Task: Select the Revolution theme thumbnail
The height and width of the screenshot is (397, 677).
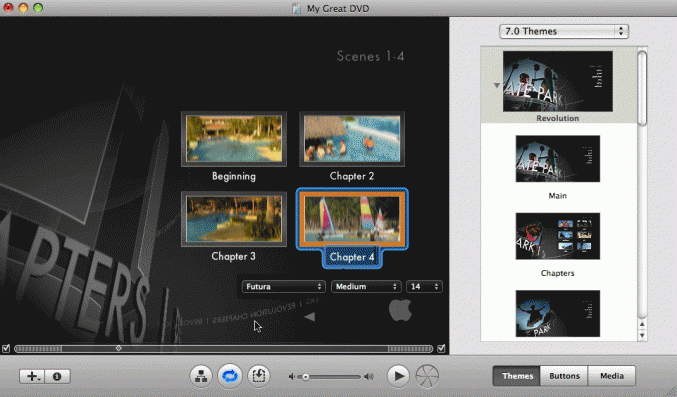Action: tap(557, 81)
